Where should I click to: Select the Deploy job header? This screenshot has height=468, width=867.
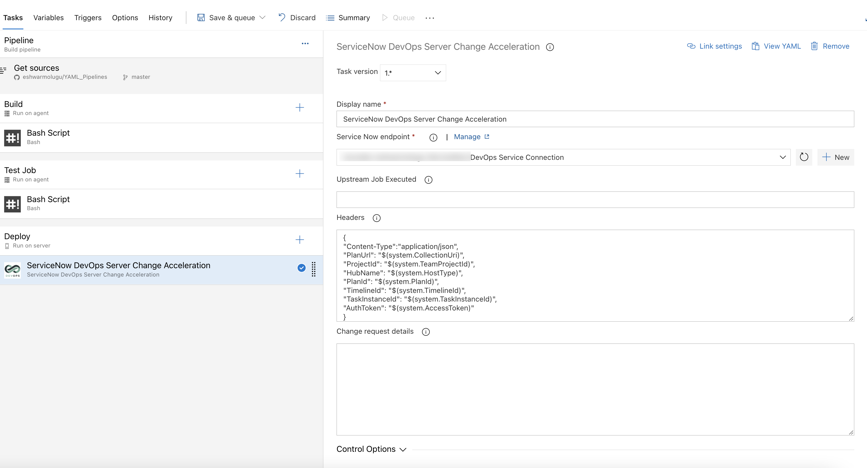pyautogui.click(x=161, y=240)
